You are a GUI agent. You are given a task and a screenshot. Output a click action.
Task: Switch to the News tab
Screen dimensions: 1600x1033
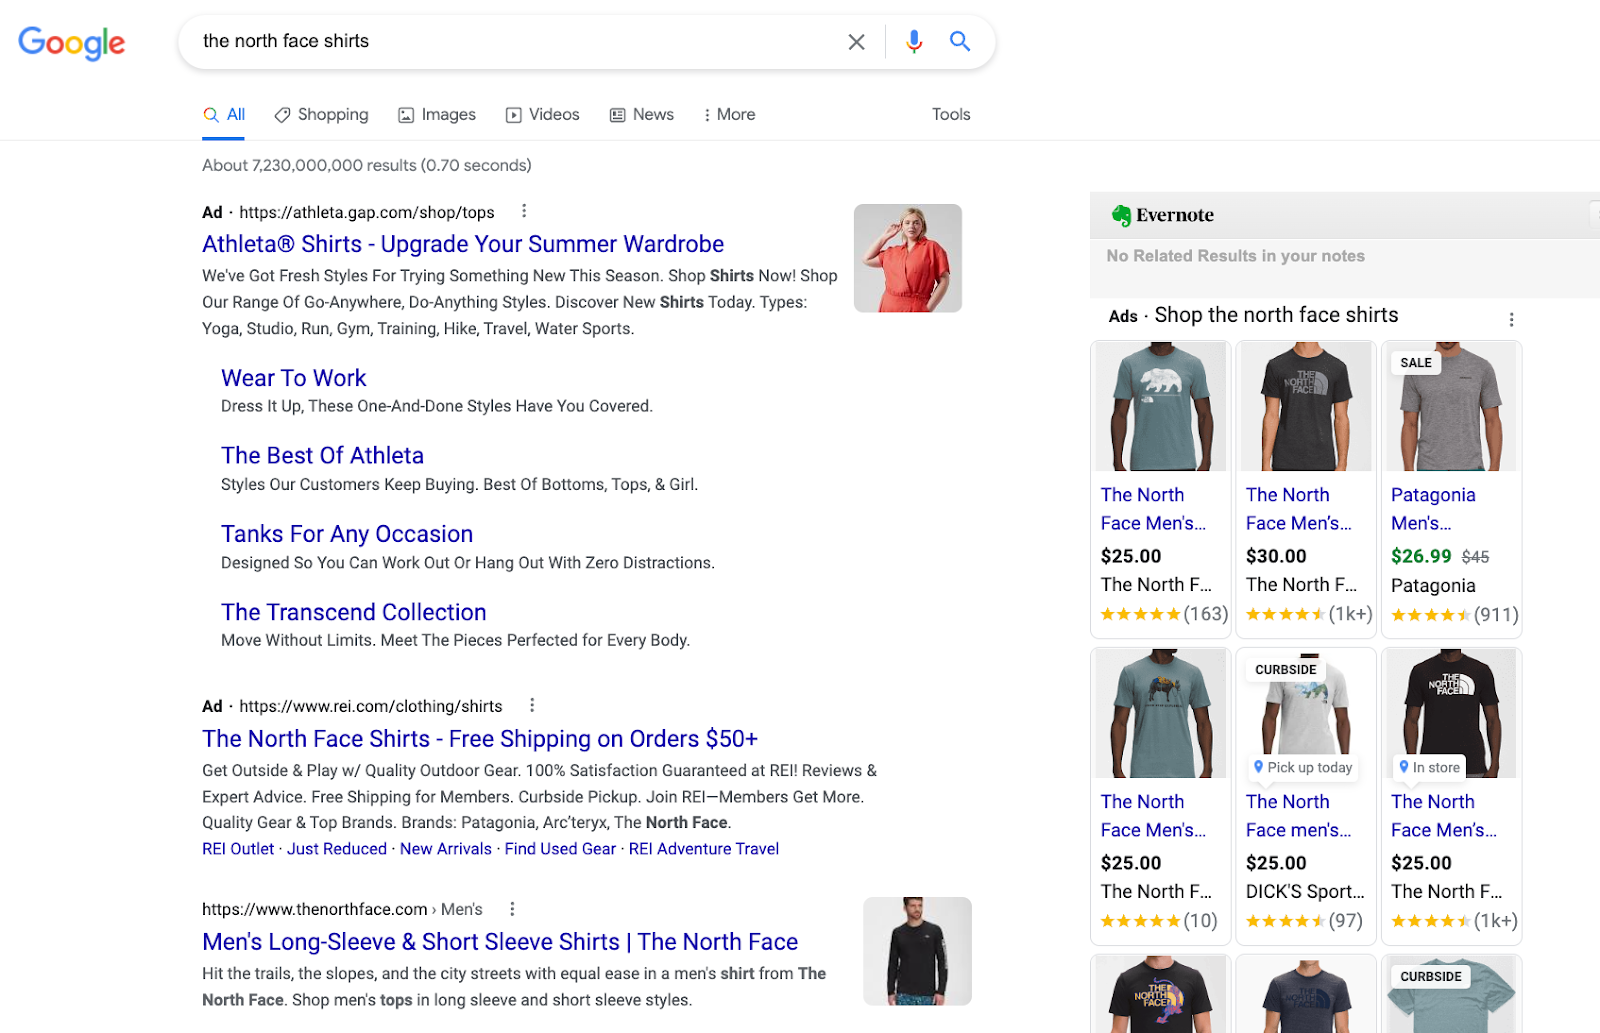[642, 115]
